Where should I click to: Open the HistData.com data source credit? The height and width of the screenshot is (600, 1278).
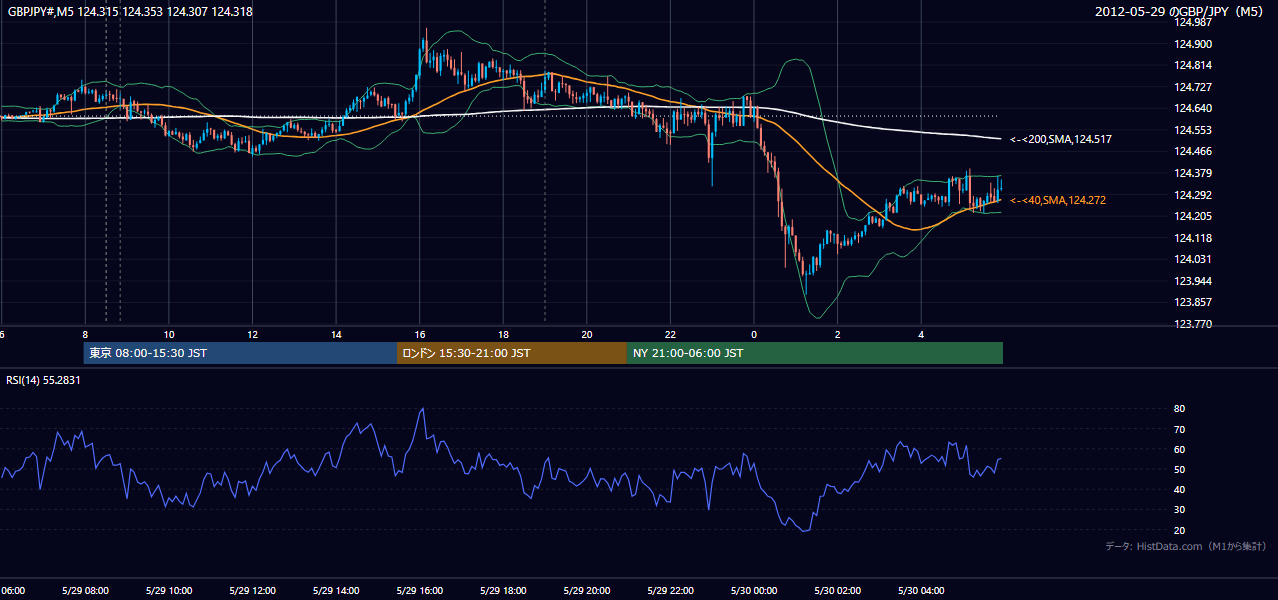[x=1186, y=547]
